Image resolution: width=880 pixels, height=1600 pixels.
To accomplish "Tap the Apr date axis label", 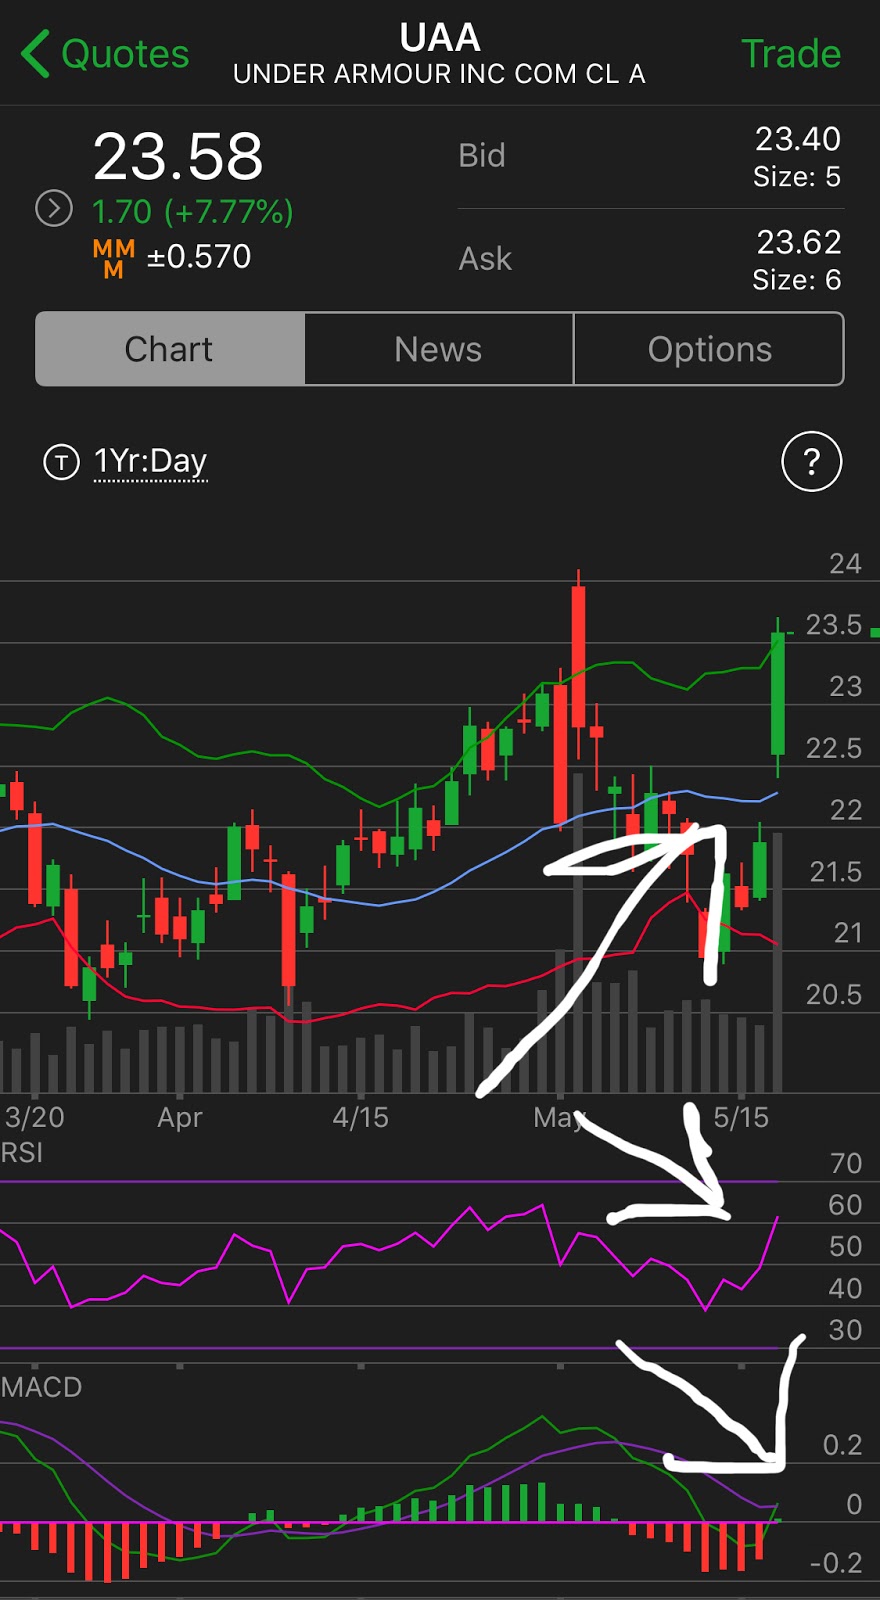I will (x=180, y=1117).
